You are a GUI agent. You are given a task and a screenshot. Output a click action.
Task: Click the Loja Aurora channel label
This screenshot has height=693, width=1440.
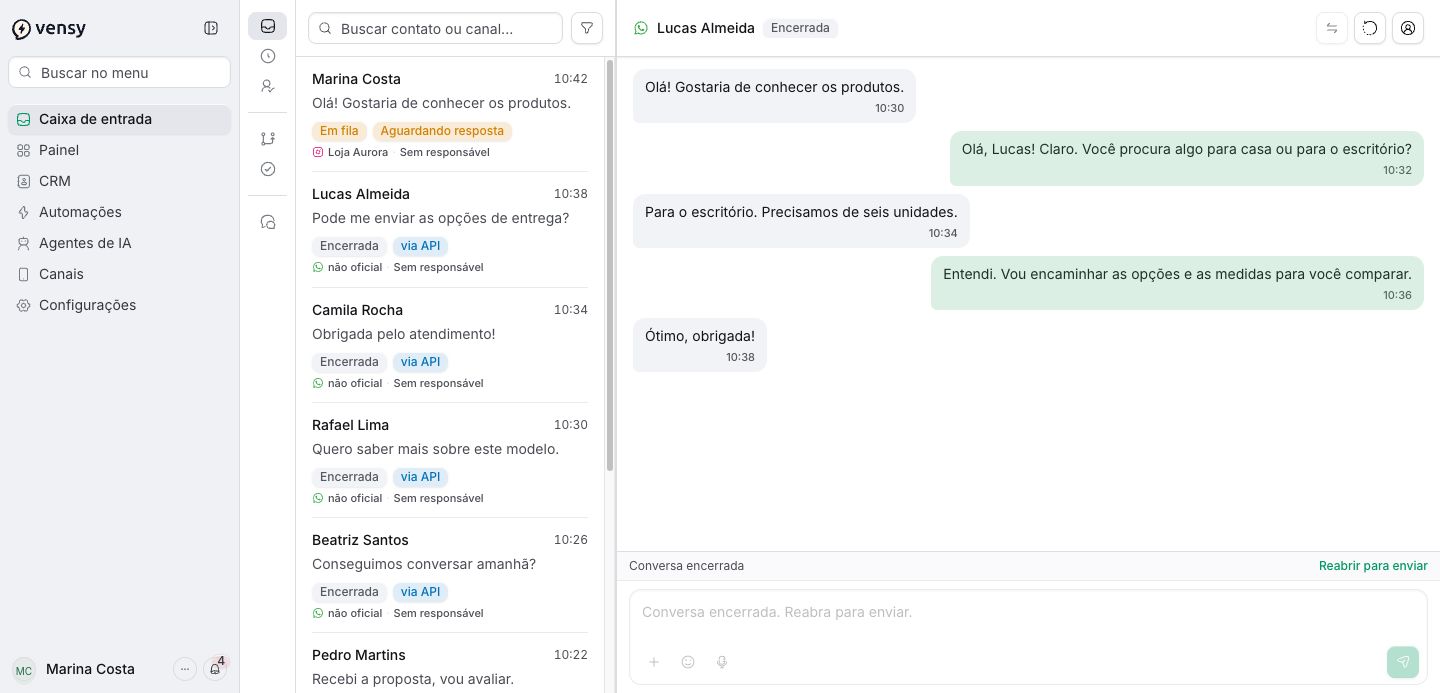coord(358,152)
